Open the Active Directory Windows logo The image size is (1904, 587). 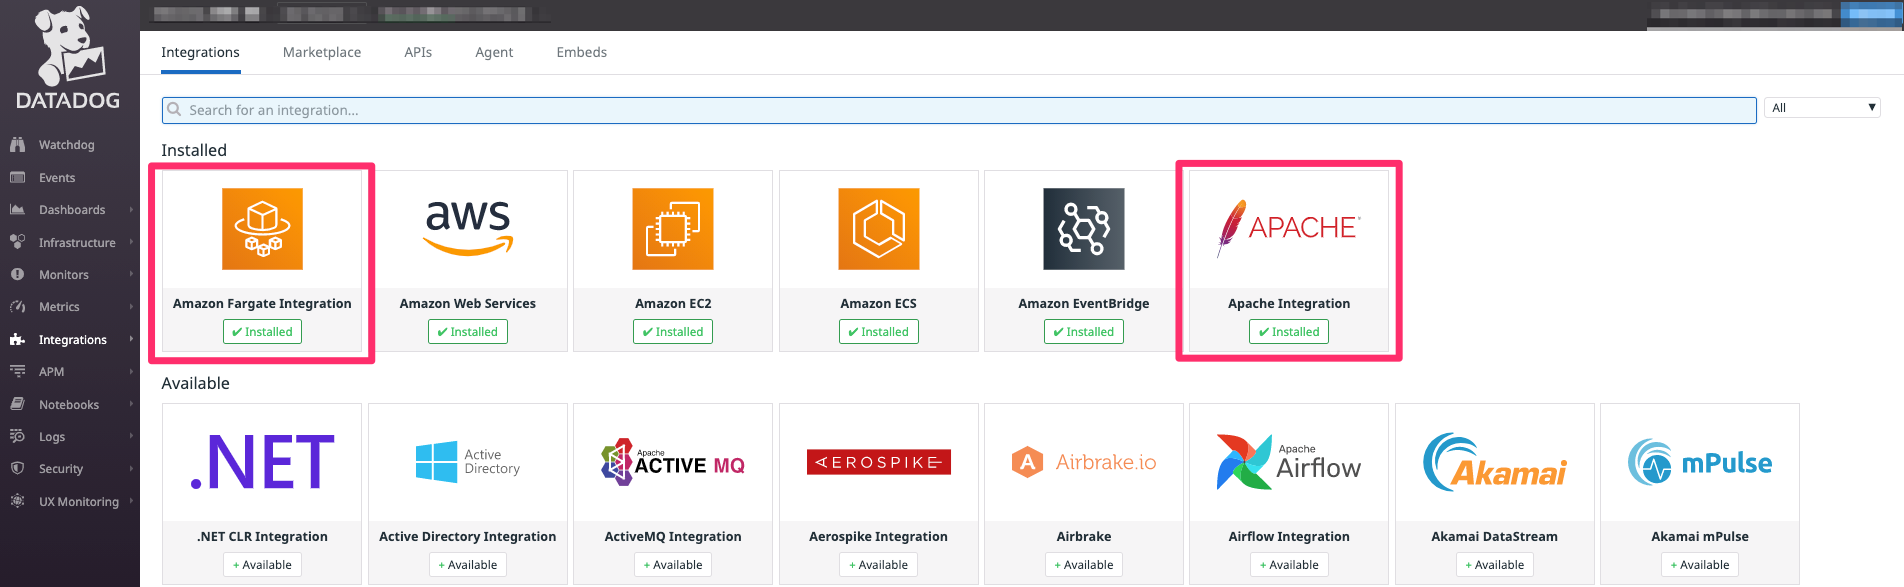(468, 462)
